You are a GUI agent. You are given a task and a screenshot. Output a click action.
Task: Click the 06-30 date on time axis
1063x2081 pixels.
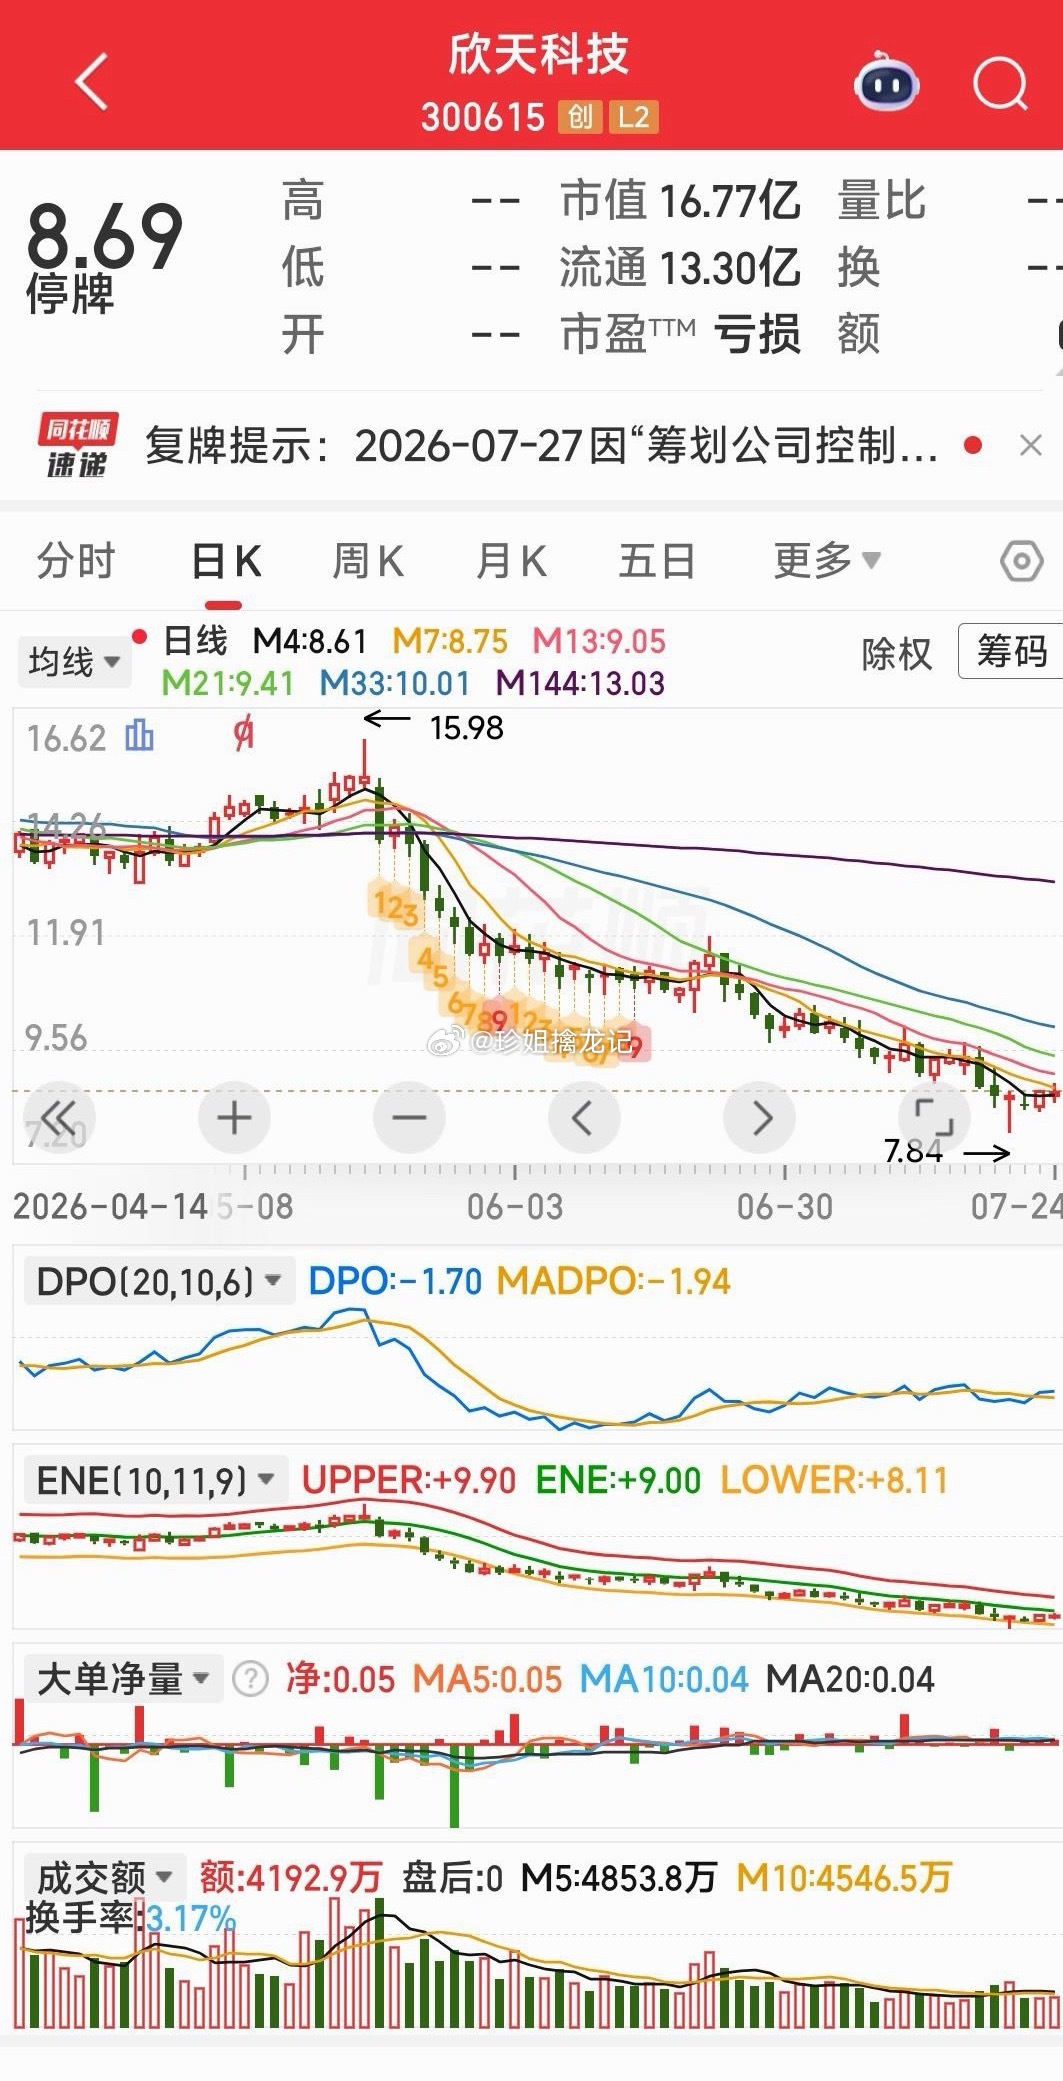click(x=785, y=1206)
